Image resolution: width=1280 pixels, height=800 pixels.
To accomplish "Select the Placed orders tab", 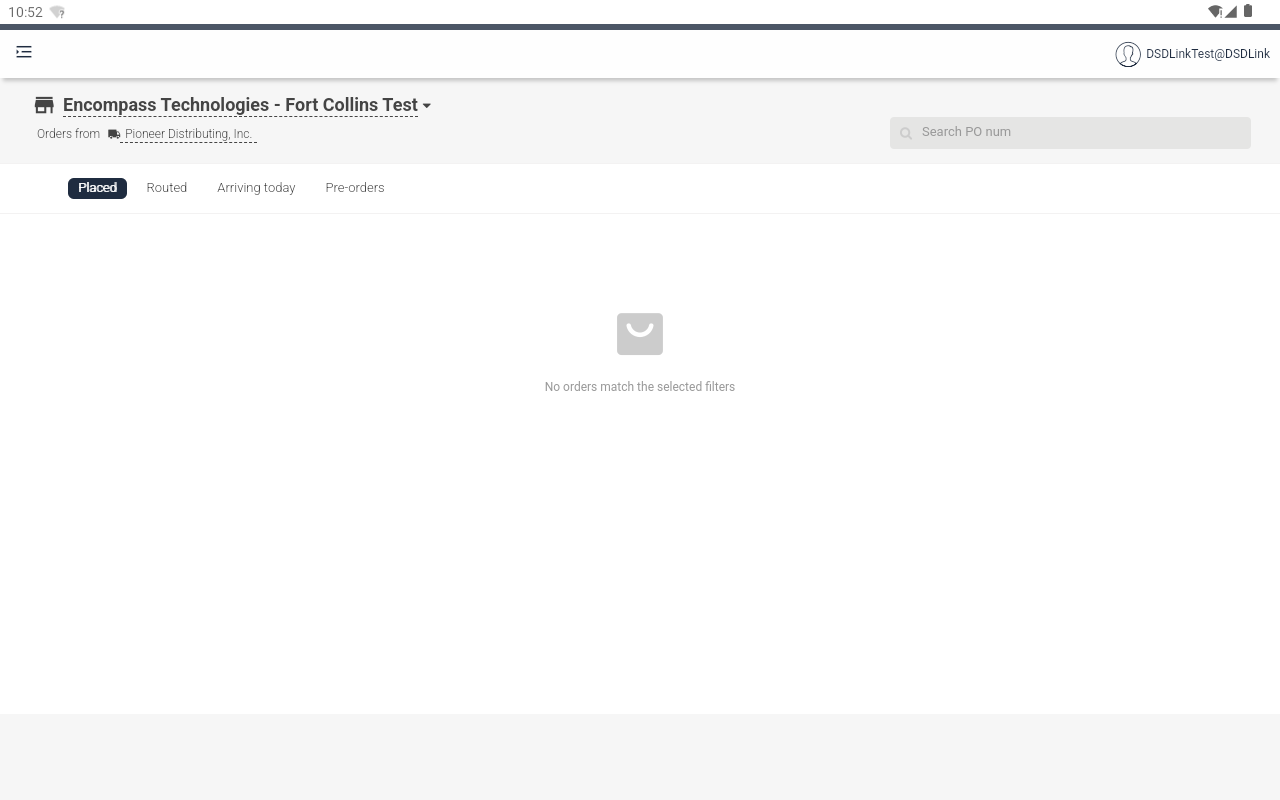I will 97,188.
